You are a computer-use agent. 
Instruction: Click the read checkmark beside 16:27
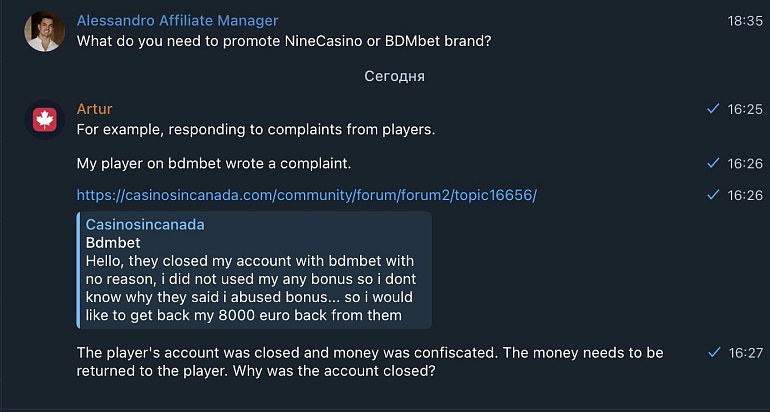click(714, 352)
